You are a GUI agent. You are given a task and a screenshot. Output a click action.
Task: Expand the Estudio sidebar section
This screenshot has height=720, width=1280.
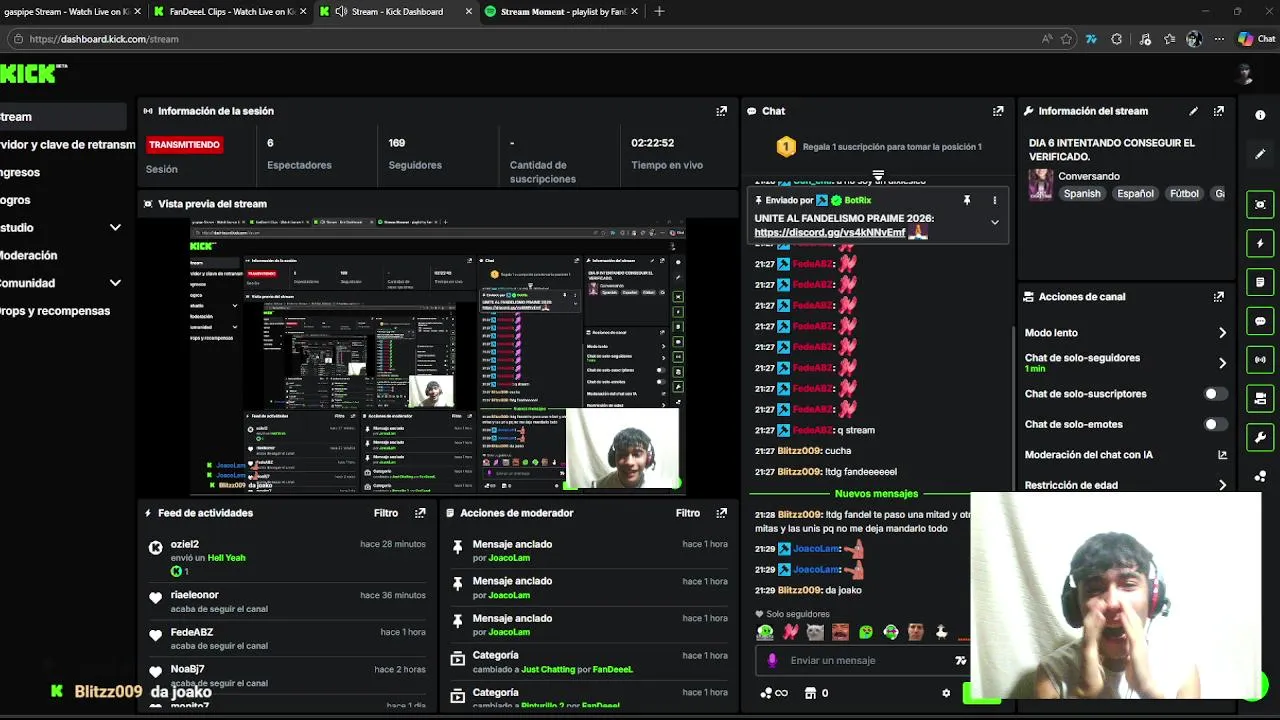[115, 227]
